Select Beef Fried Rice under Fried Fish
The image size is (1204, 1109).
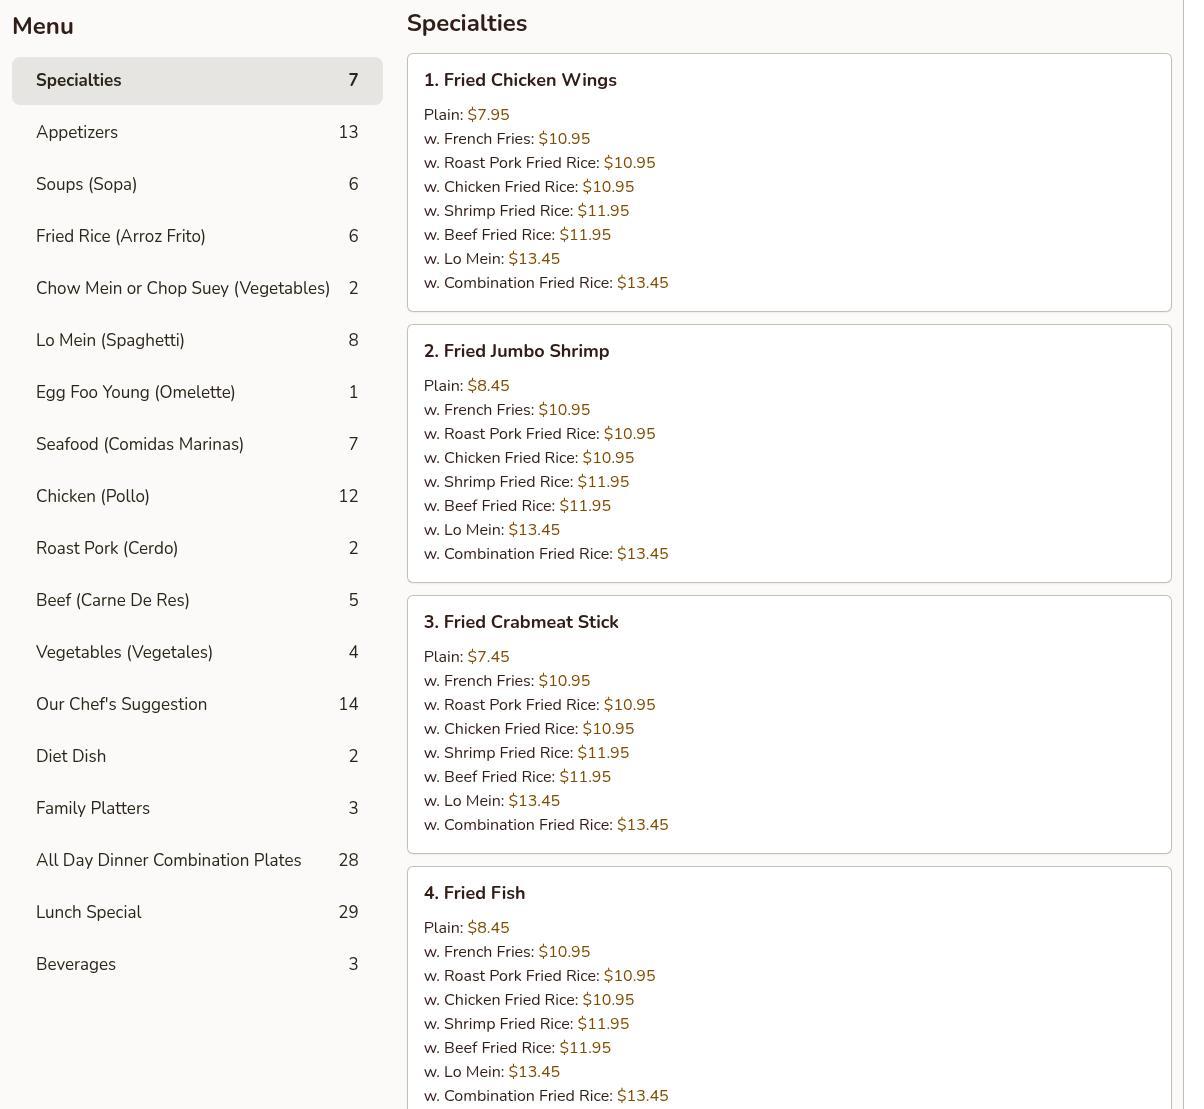point(517,1048)
